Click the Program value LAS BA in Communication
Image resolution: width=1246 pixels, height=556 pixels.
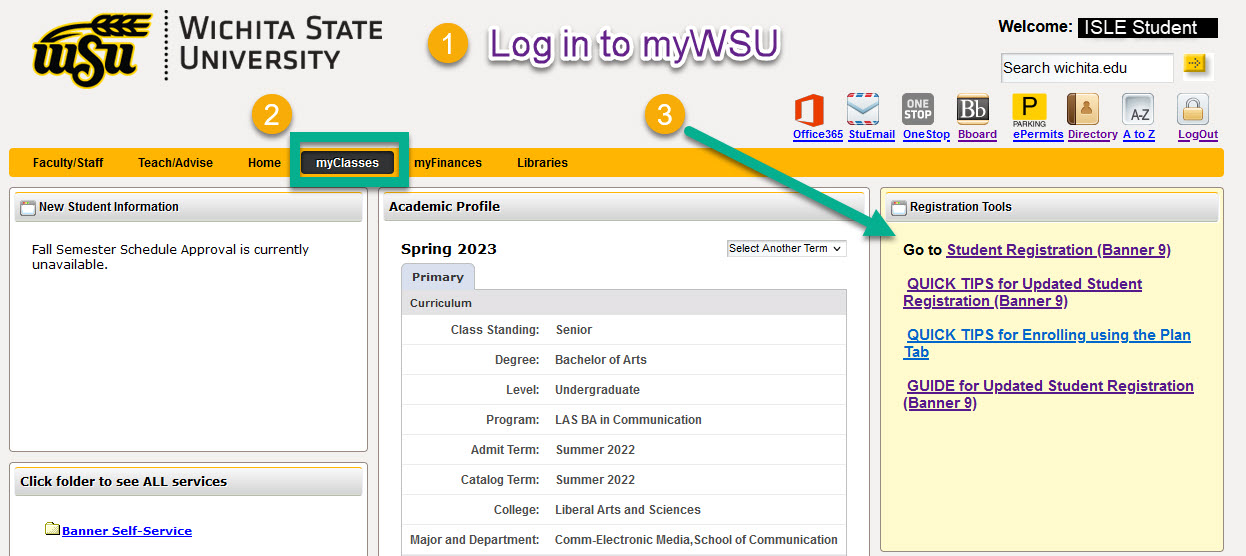pyautogui.click(x=628, y=420)
